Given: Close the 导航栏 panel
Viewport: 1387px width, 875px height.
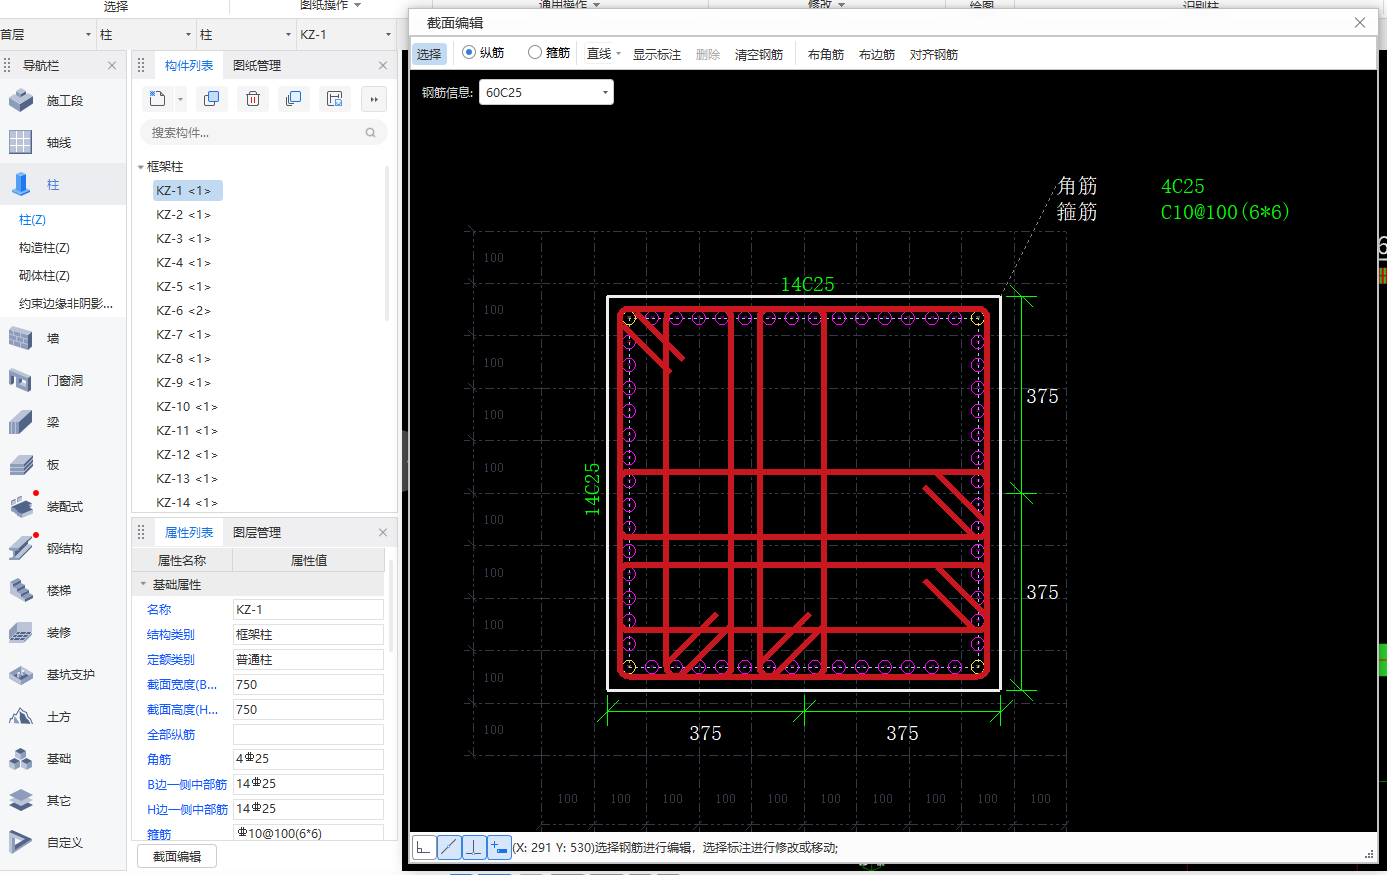Looking at the screenshot, I should pos(112,65).
